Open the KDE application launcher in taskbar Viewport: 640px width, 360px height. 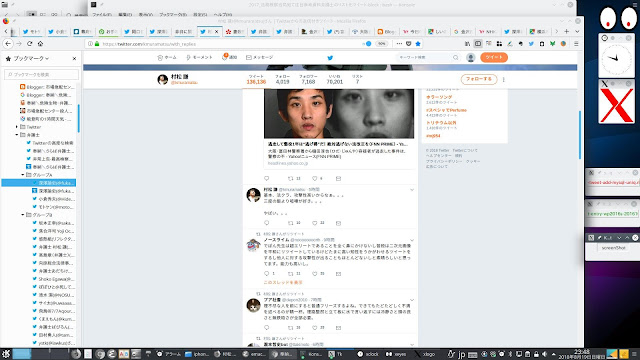[6, 353]
